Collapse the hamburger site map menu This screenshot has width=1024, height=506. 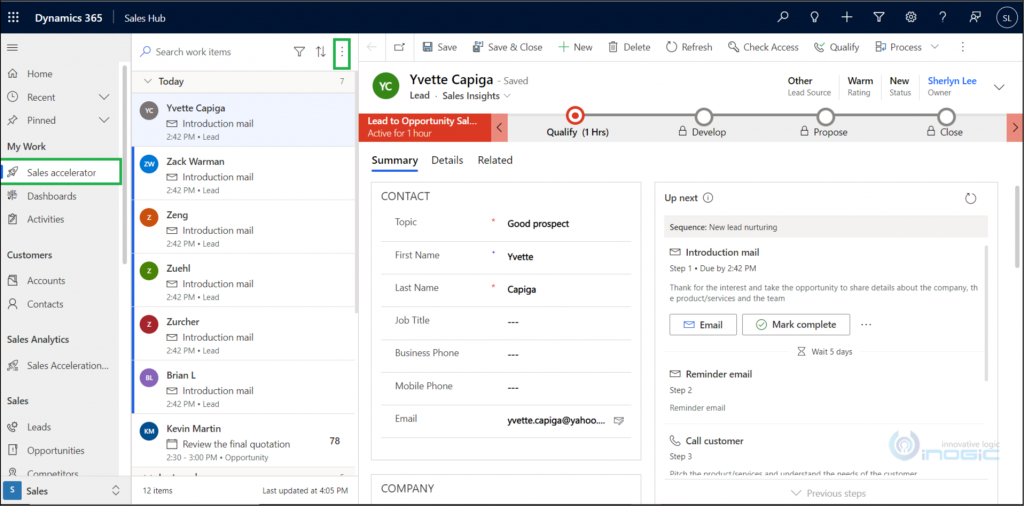point(12,47)
